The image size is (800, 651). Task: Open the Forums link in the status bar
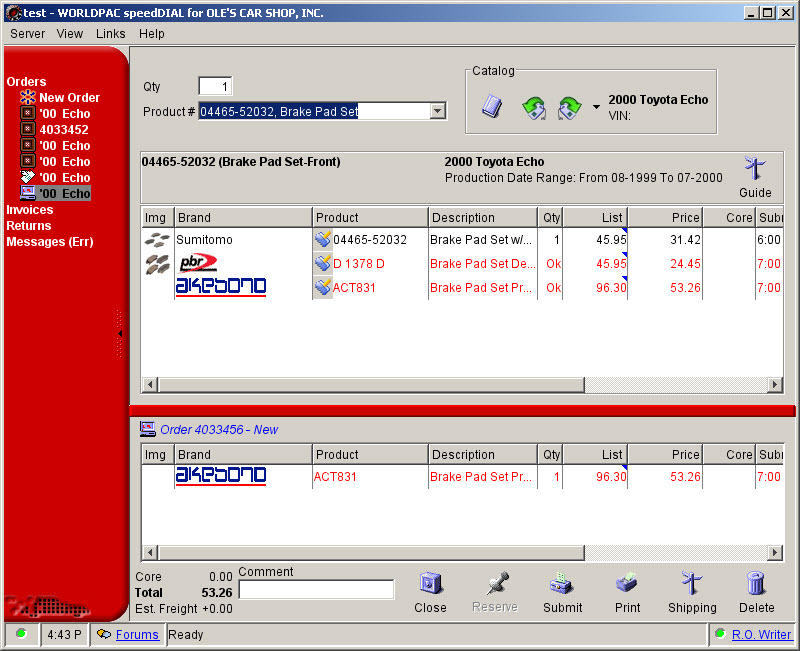pyautogui.click(x=137, y=635)
